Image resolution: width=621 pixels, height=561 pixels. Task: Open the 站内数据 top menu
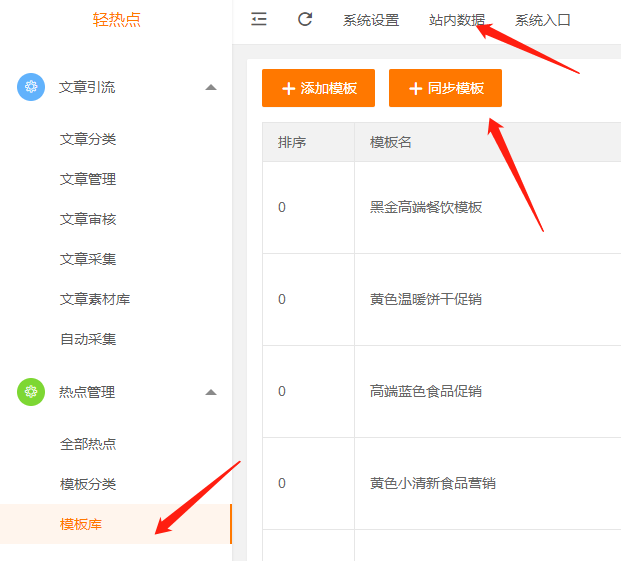click(x=457, y=20)
